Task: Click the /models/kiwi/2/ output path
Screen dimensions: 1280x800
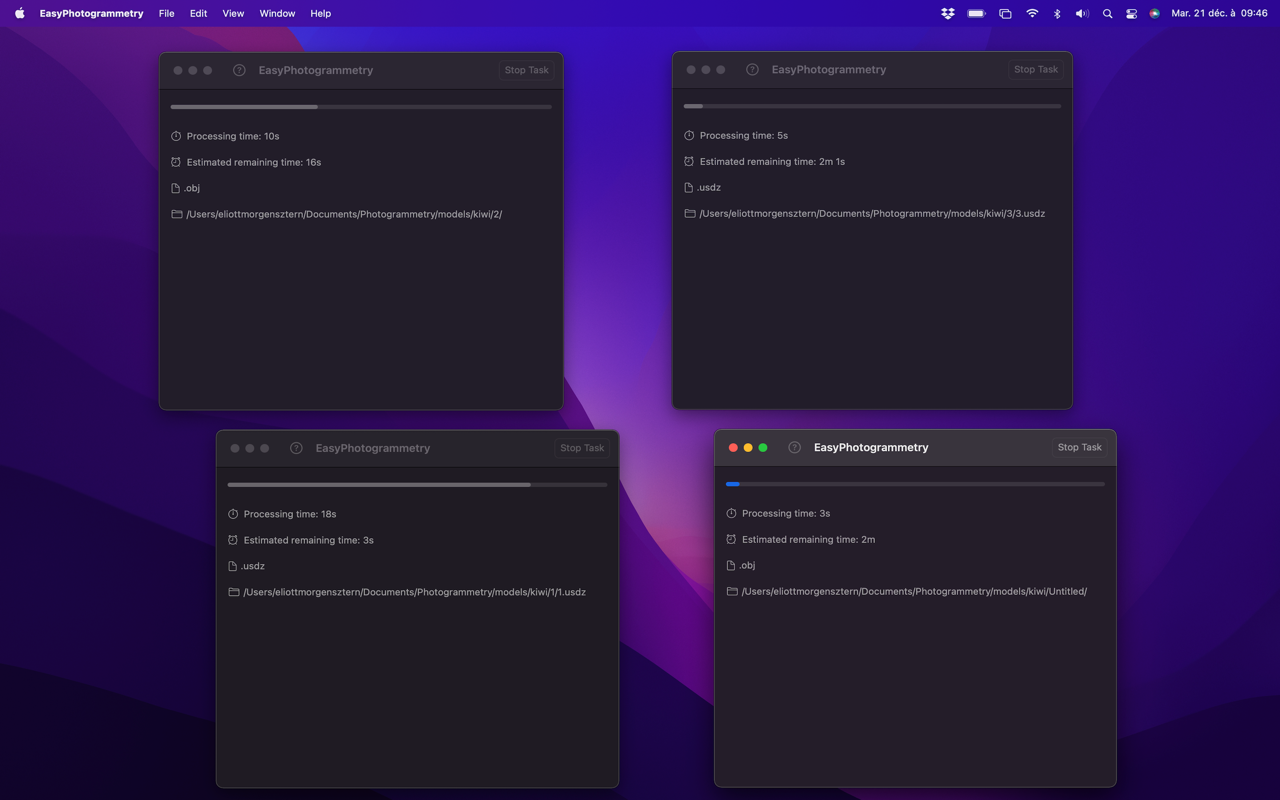Action: point(344,214)
